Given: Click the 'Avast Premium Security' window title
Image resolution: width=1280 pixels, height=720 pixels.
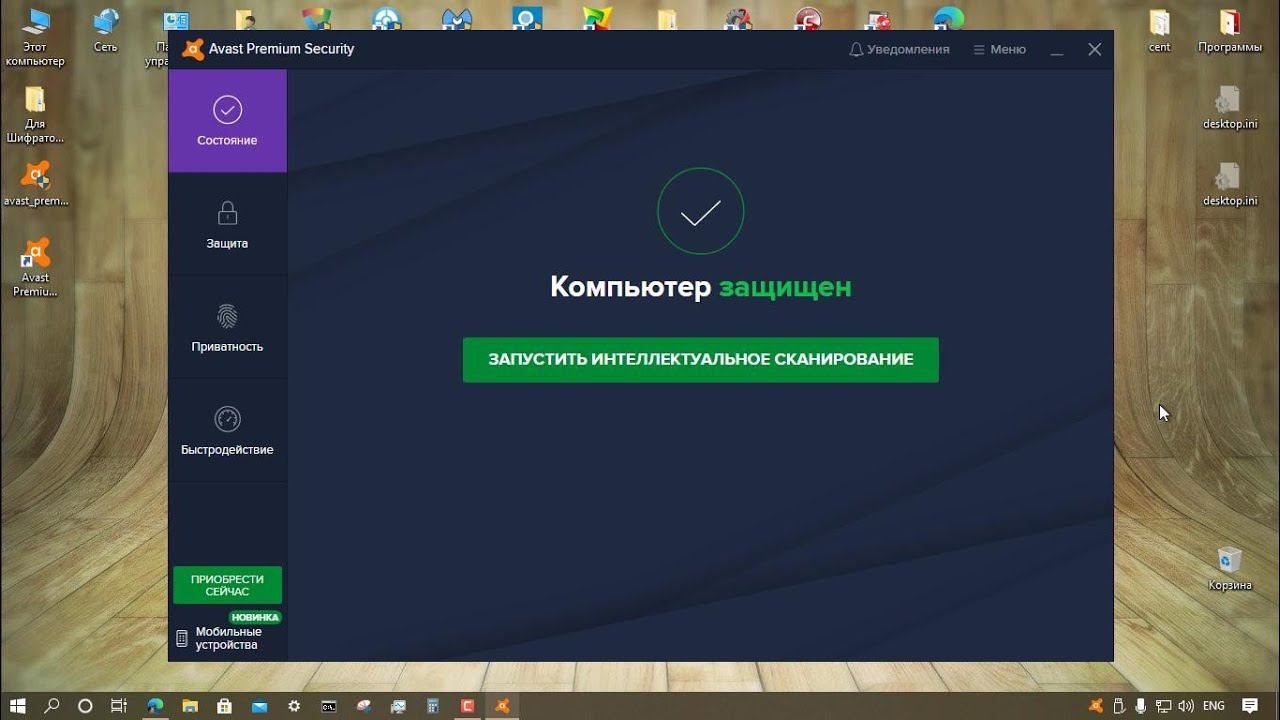Looking at the screenshot, I should pyautogui.click(x=281, y=49).
